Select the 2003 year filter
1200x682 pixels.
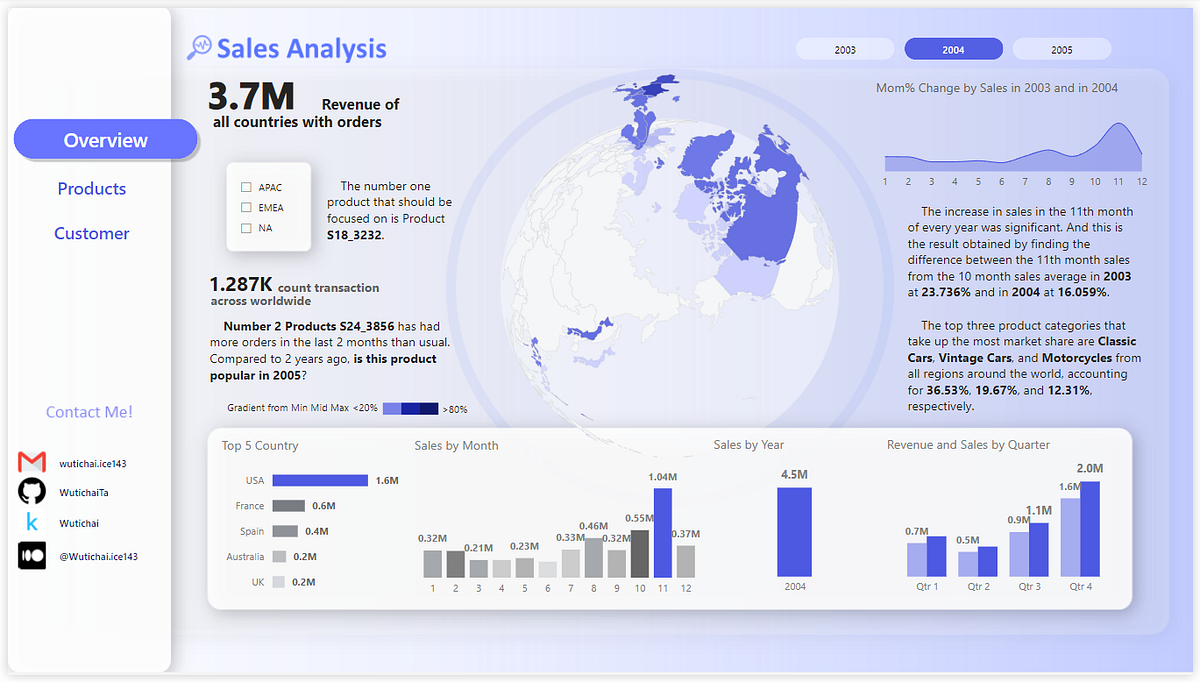[845, 48]
